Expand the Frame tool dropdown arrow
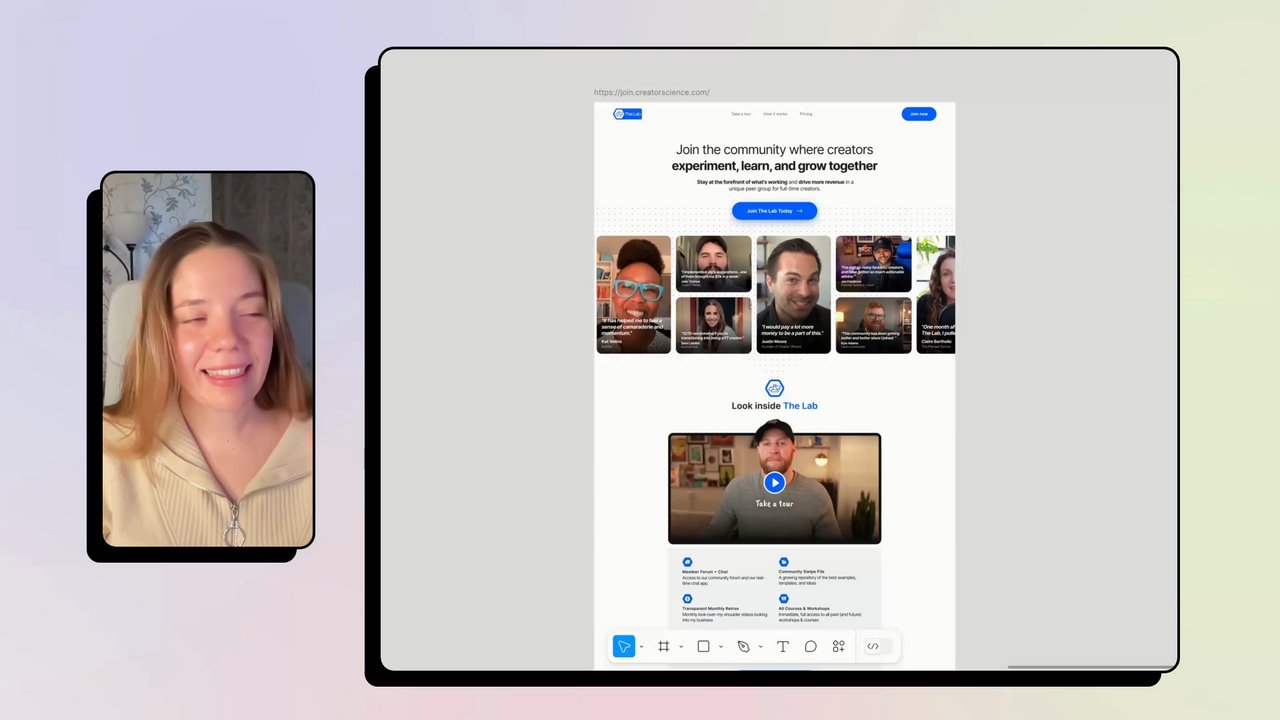The width and height of the screenshot is (1280, 720). [x=681, y=647]
